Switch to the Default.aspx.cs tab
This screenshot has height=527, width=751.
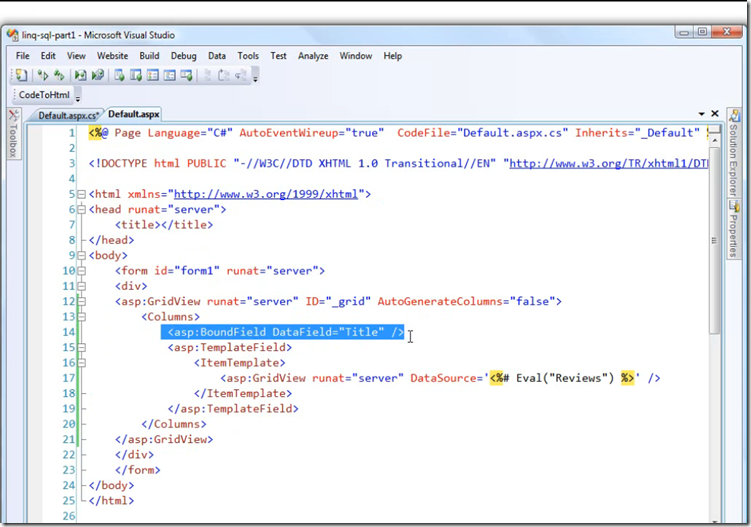tap(68, 115)
